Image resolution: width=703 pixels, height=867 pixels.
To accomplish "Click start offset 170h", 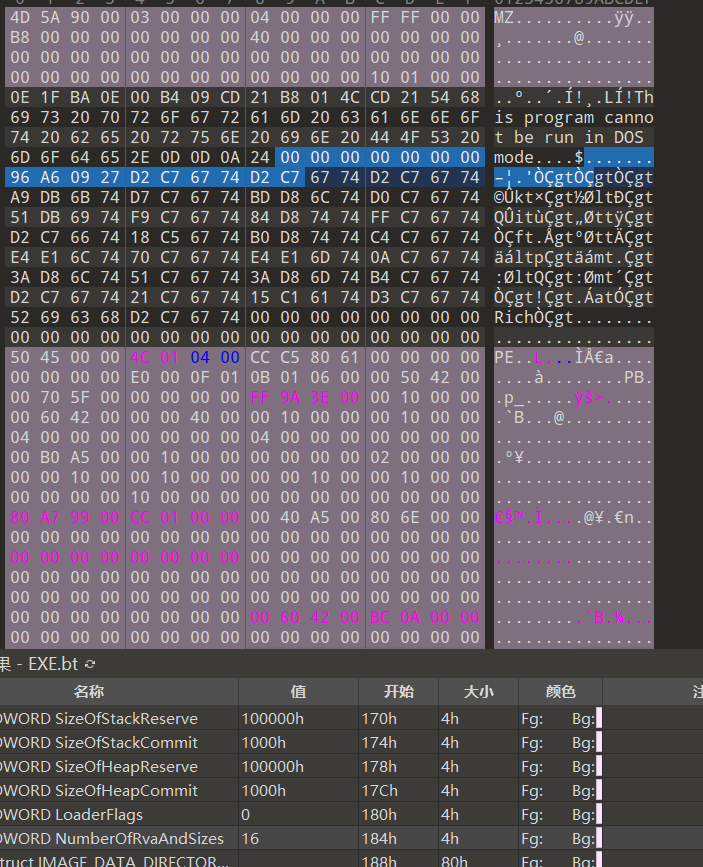I will tap(379, 718).
